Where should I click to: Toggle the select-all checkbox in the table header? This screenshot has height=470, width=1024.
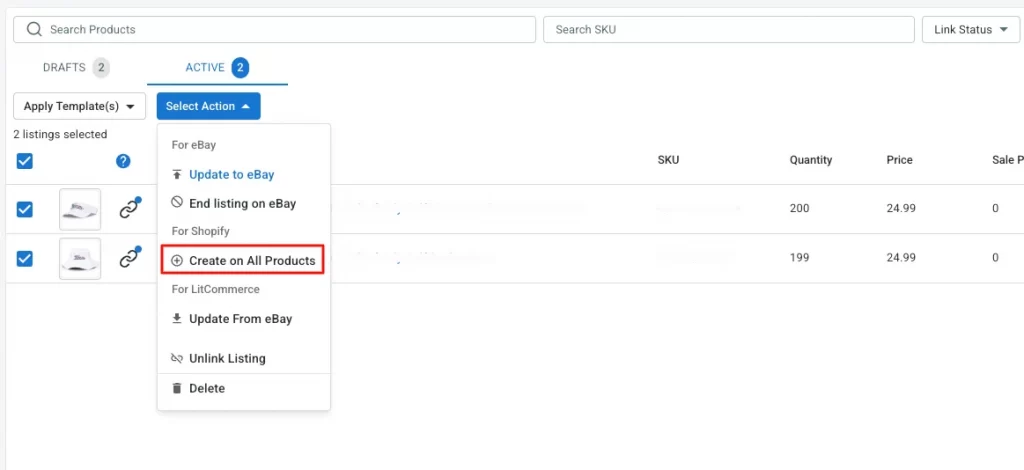coord(24,161)
